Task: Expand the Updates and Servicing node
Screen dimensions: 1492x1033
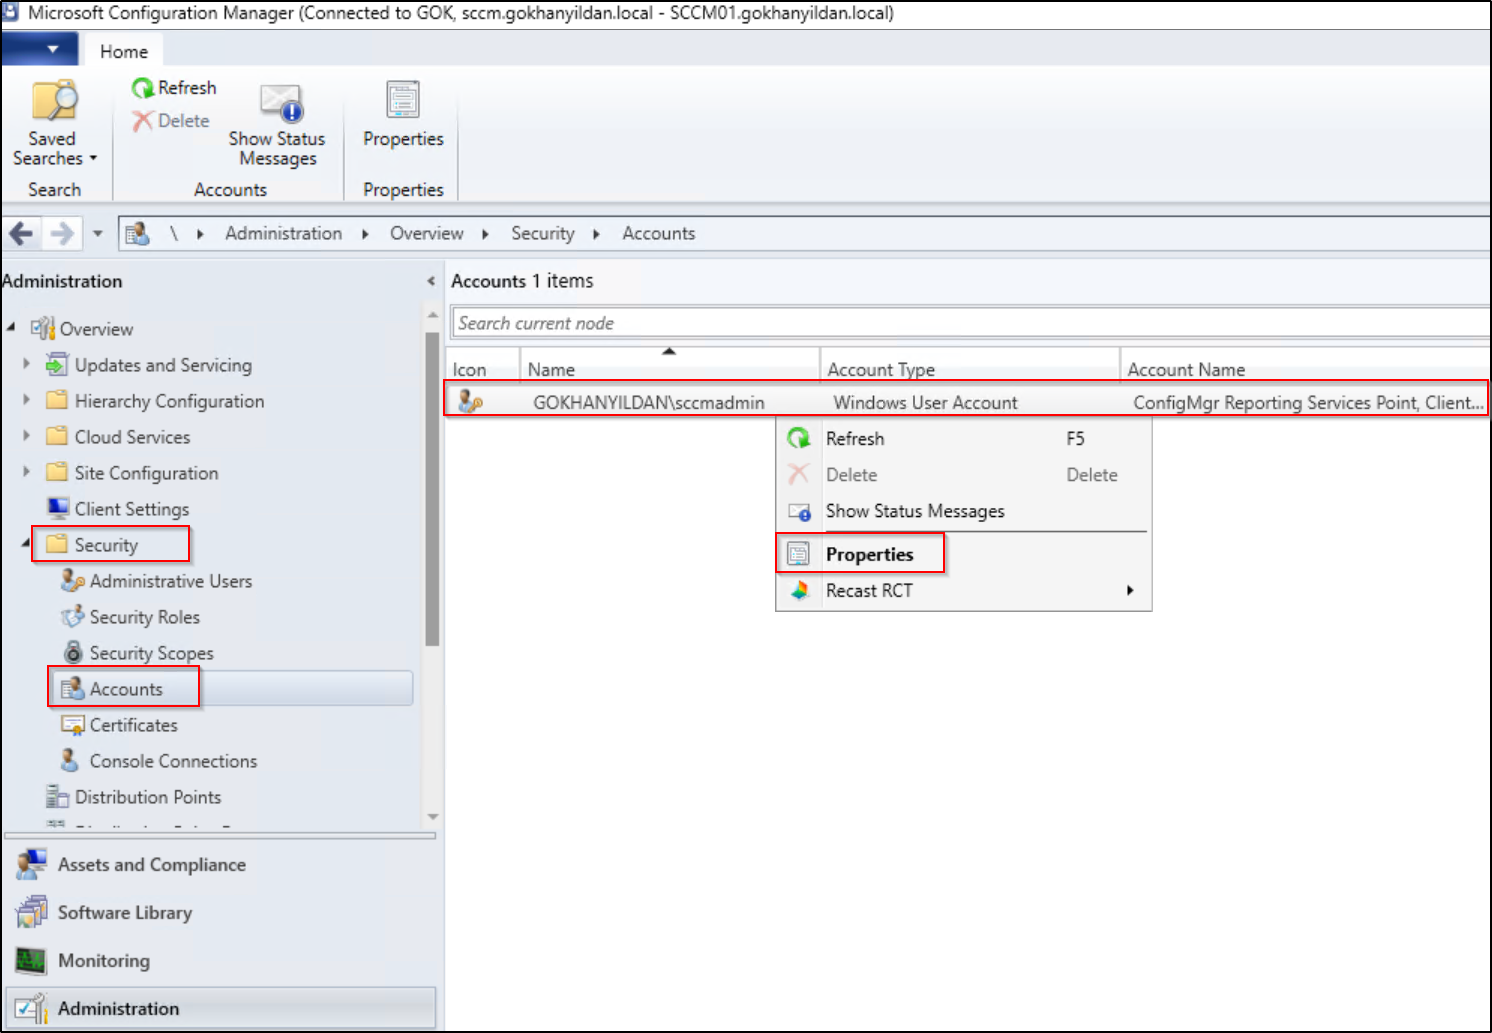Action: (27, 364)
